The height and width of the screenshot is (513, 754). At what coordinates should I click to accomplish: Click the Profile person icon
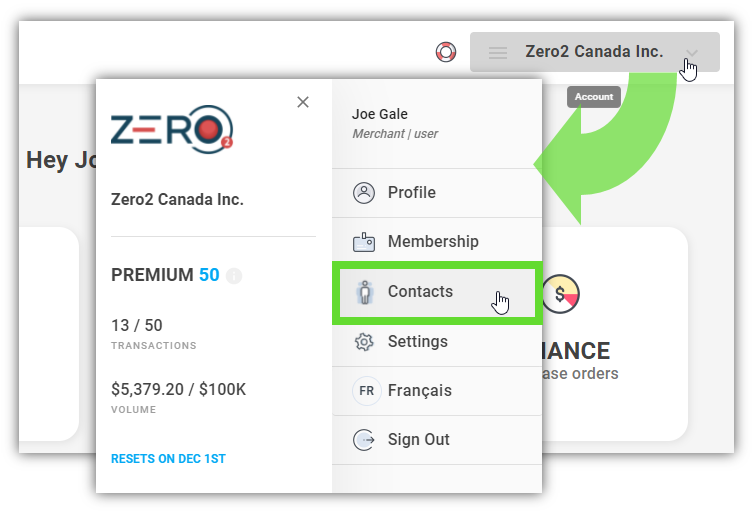[364, 193]
